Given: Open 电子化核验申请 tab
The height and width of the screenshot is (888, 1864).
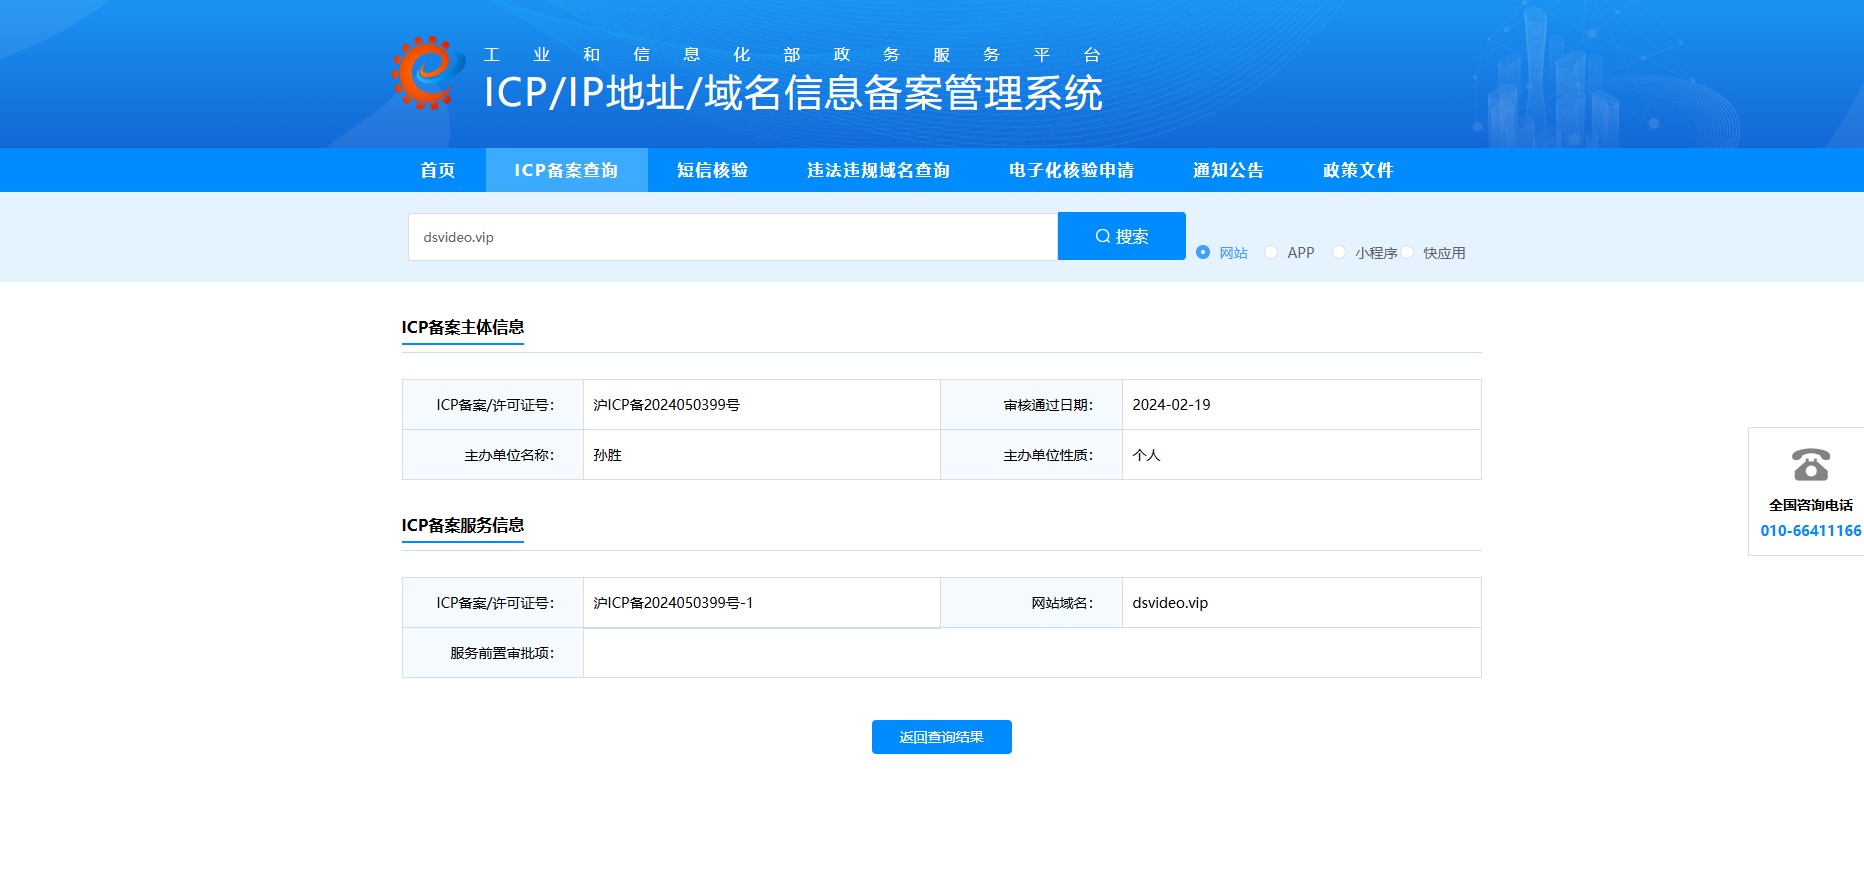Looking at the screenshot, I should pyautogui.click(x=1072, y=170).
